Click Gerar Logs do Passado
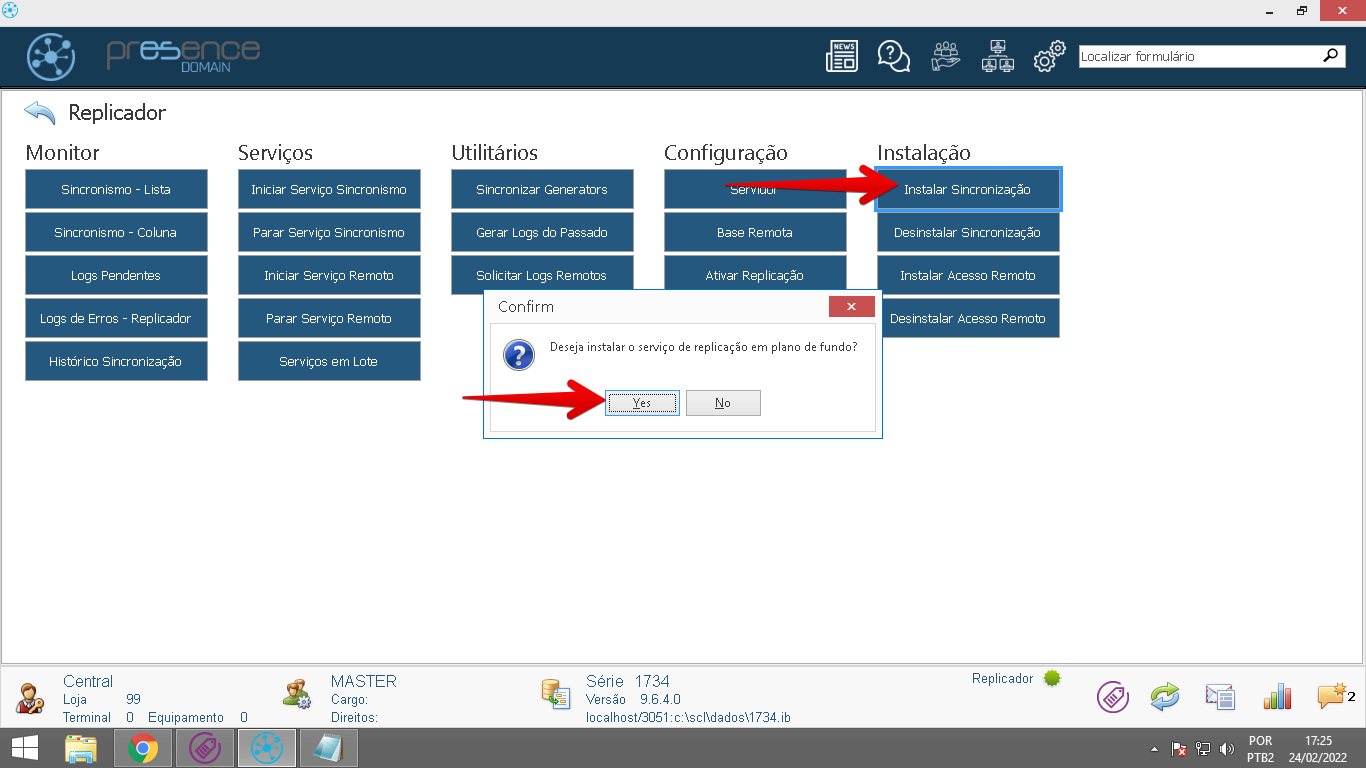 coord(542,232)
